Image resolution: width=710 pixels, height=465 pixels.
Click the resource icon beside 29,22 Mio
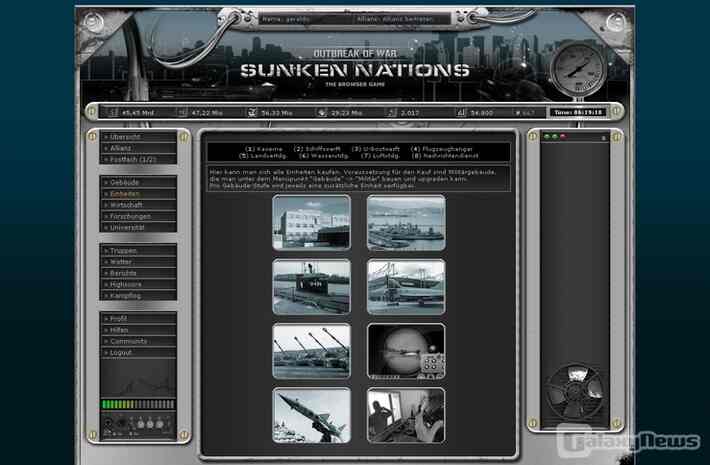tap(321, 112)
